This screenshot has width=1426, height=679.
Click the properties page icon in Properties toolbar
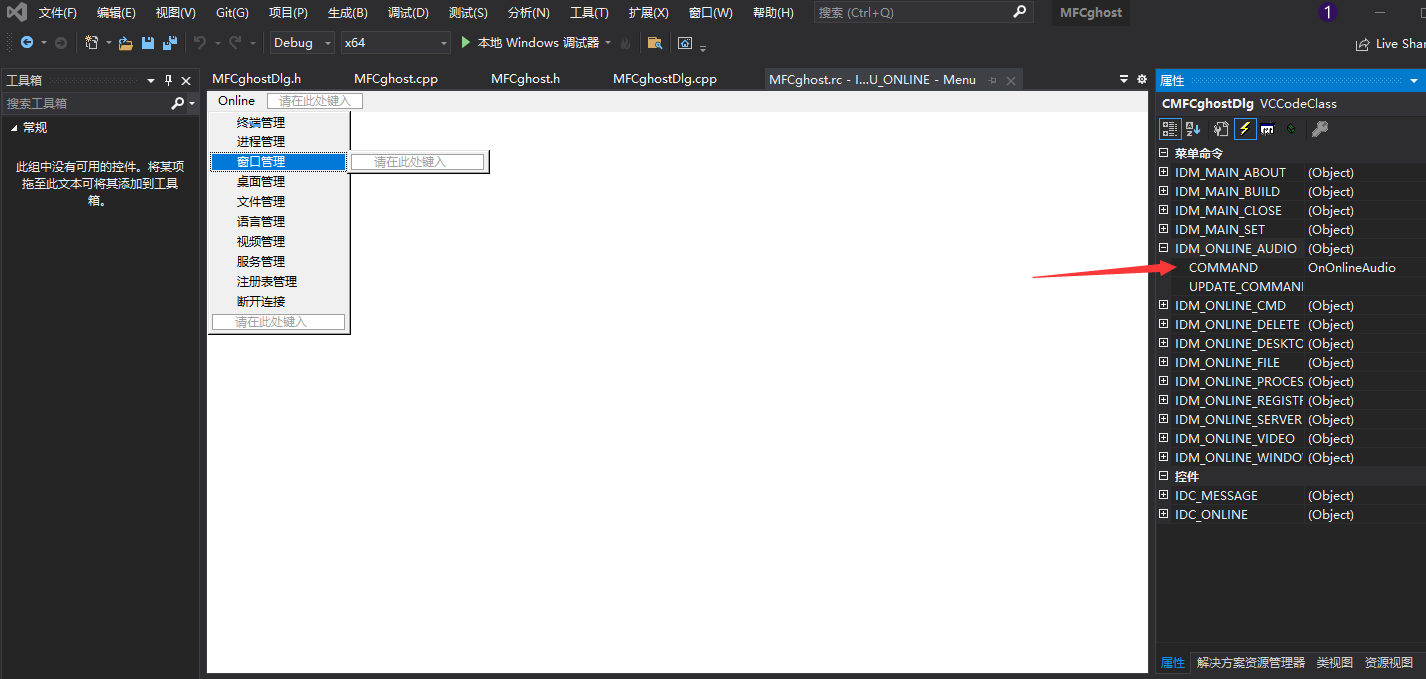coord(1221,129)
